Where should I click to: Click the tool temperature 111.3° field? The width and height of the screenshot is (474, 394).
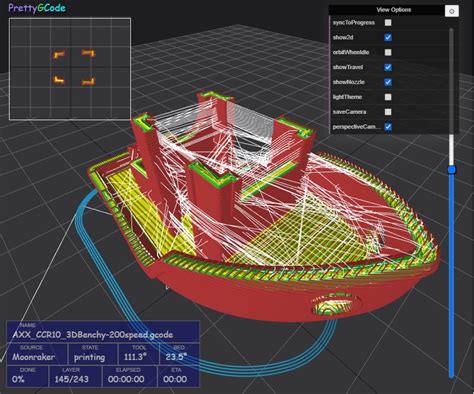coord(135,357)
